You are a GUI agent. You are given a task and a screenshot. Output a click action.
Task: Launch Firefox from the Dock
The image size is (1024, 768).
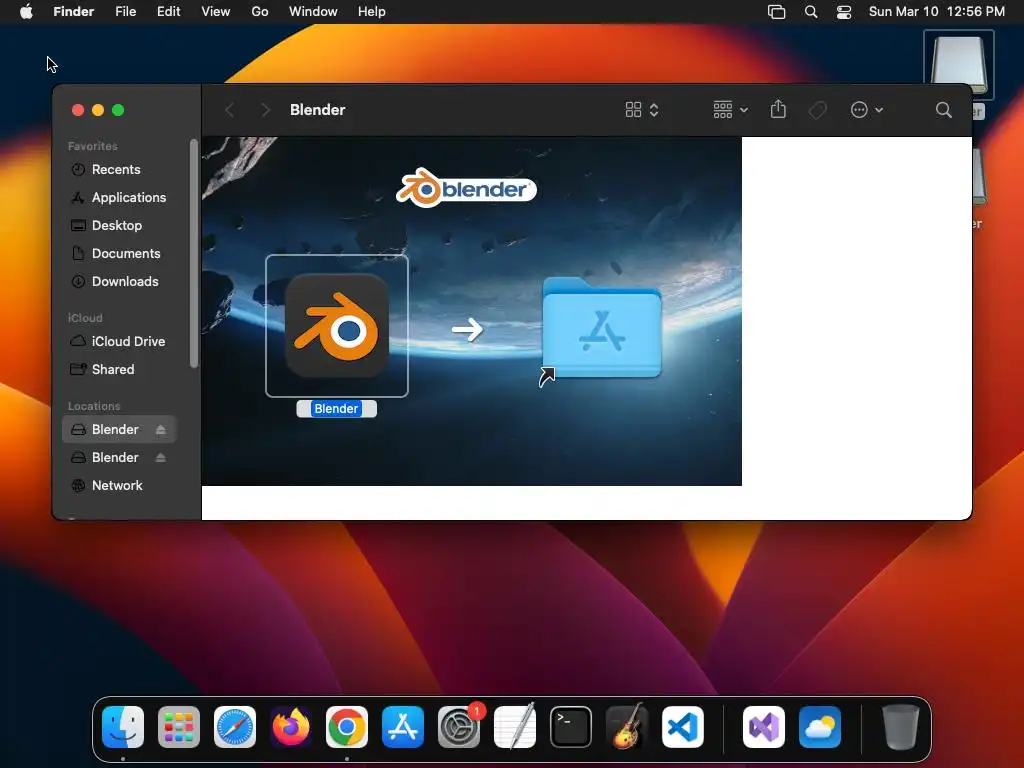(291, 727)
